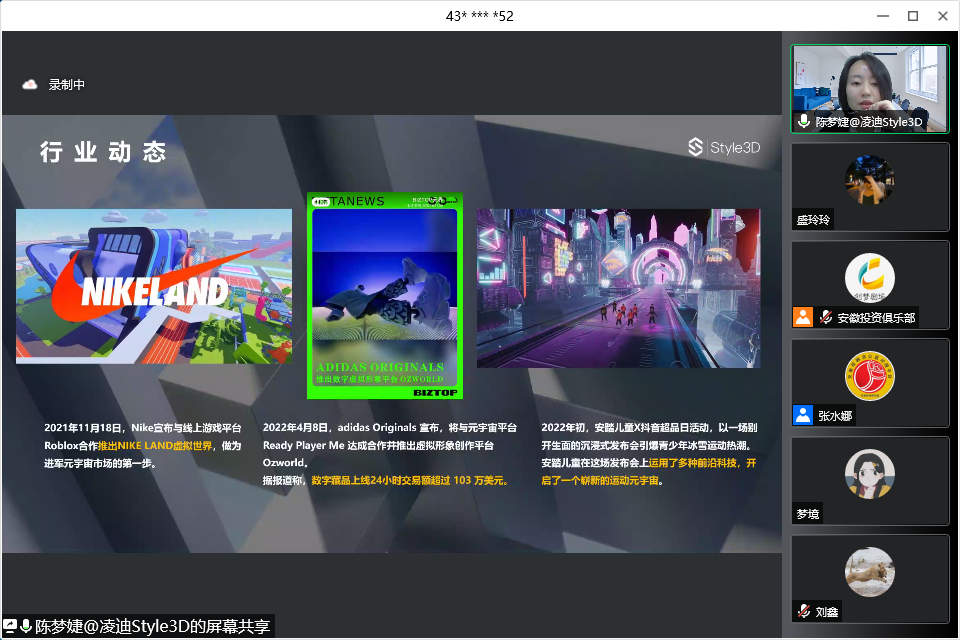Screen dimensions: 960x640
Task: Click blue person icon beside 张水娜
Action: click(x=803, y=415)
